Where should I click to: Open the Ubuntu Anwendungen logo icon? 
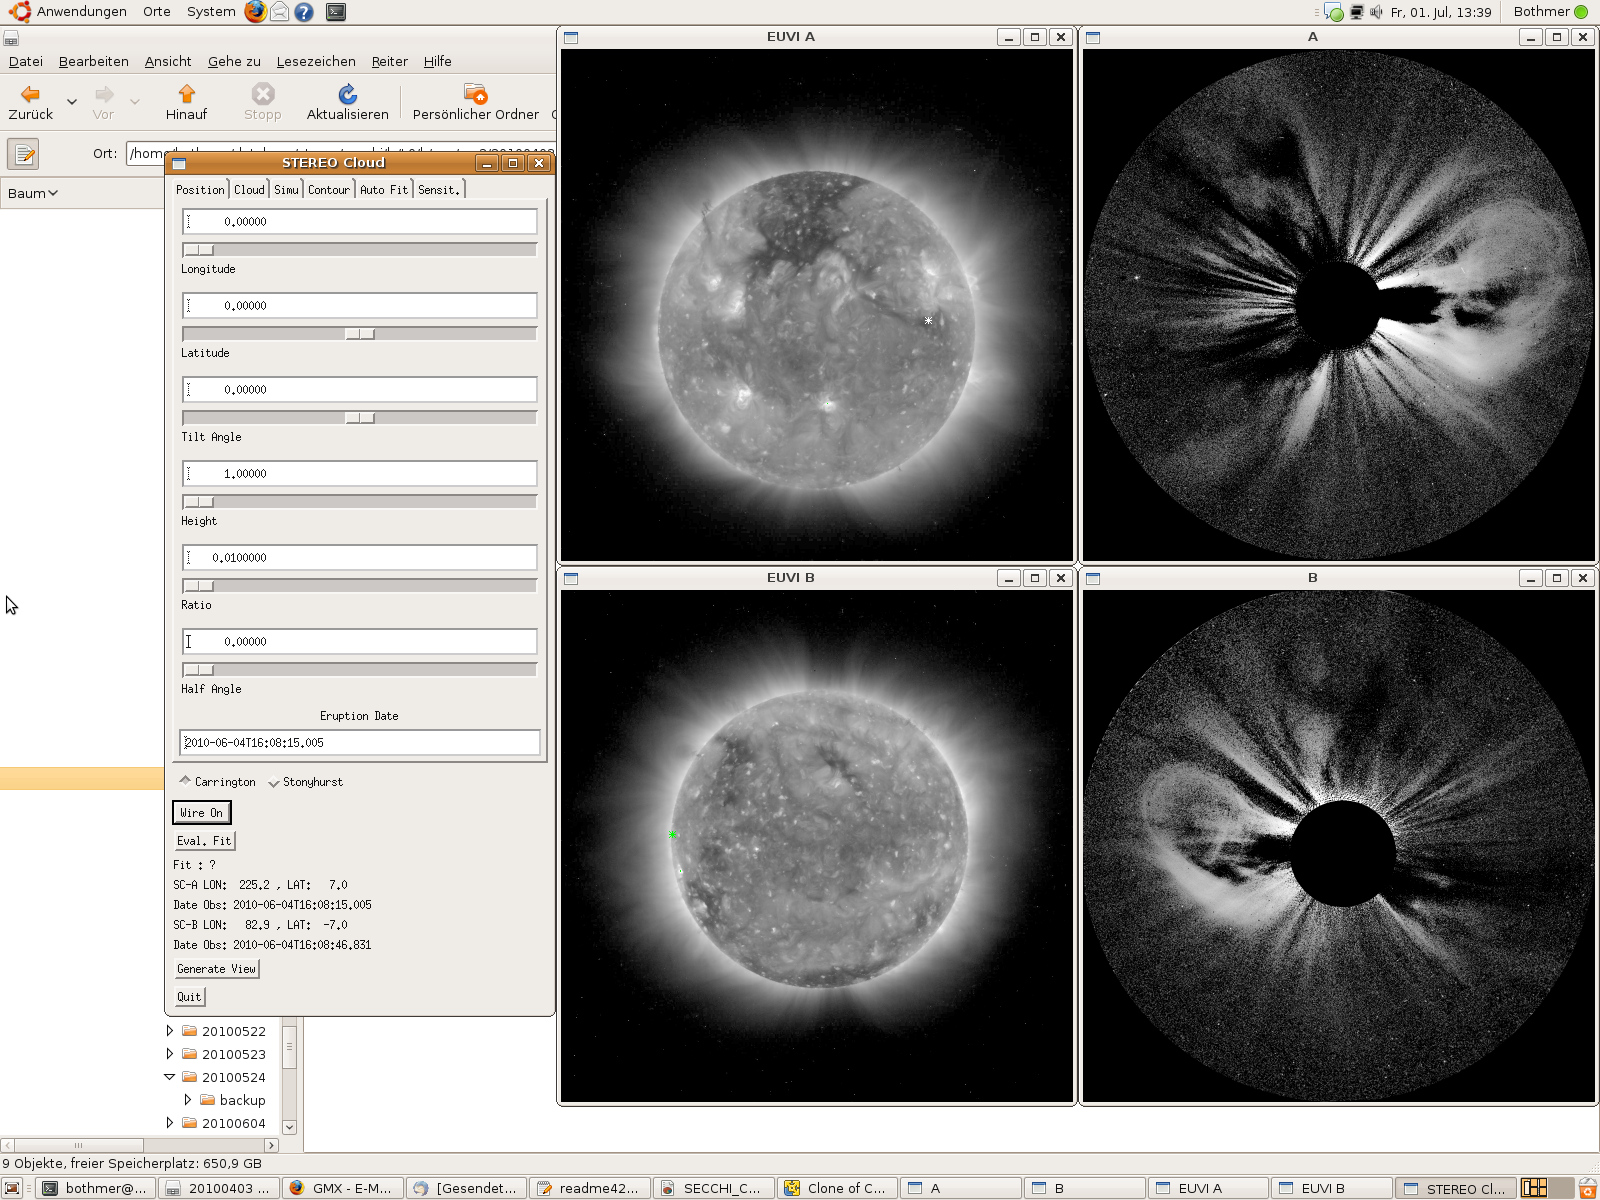(x=19, y=12)
